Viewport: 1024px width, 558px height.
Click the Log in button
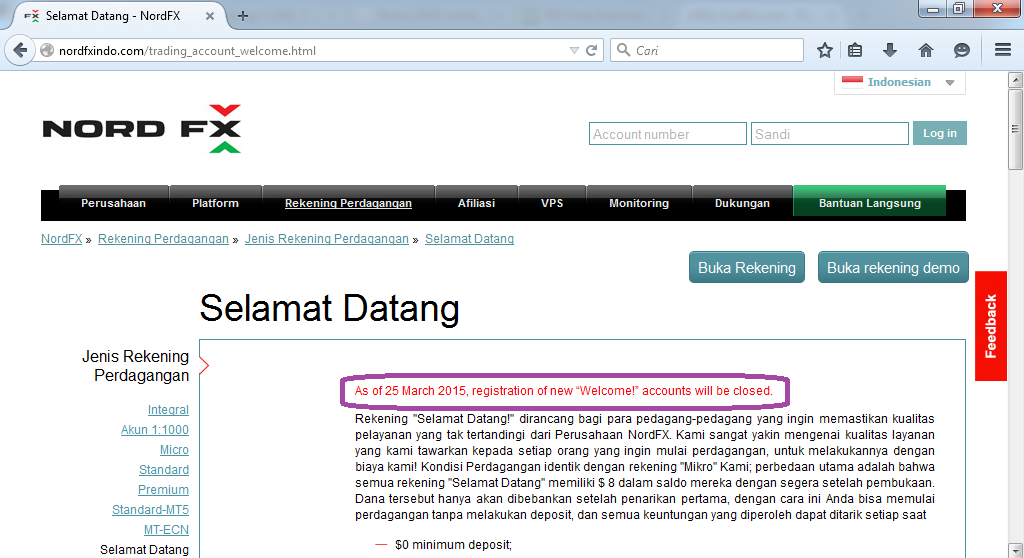pyautogui.click(x=940, y=133)
